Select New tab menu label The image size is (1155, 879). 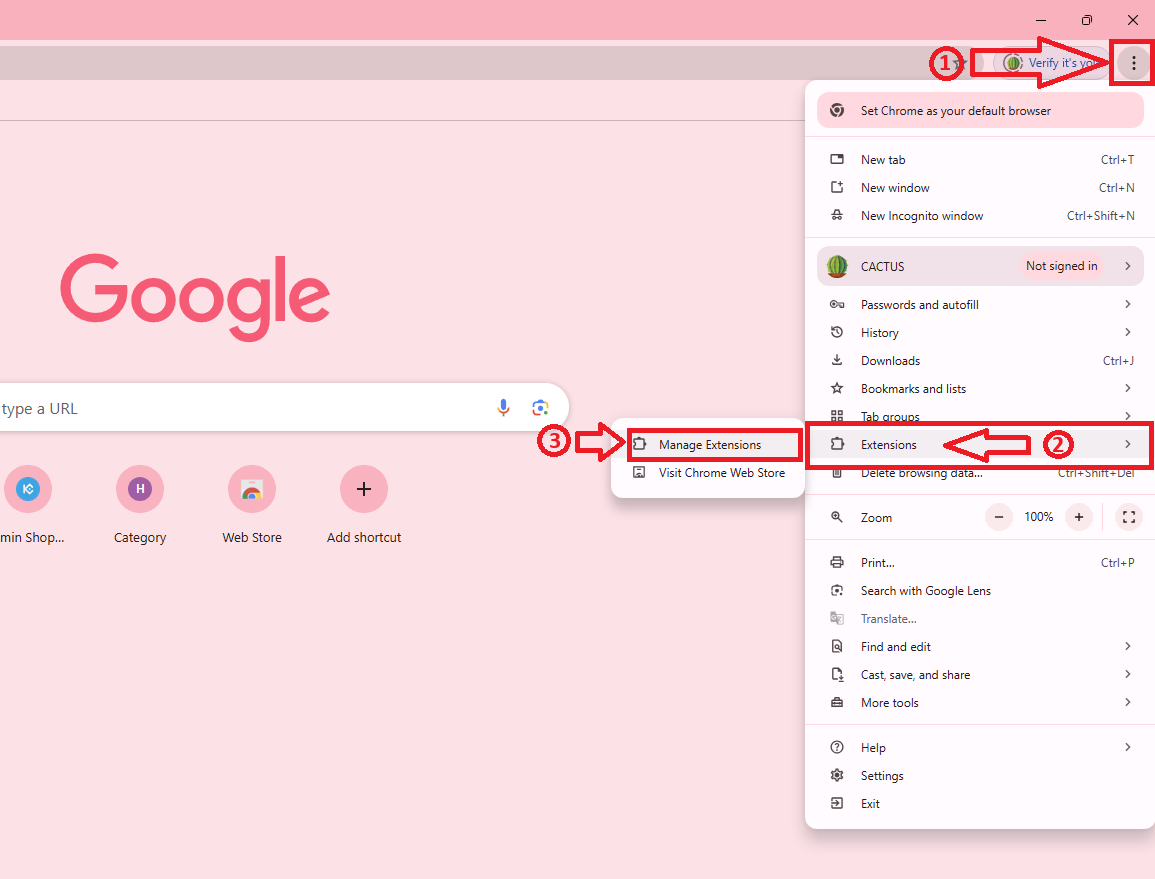[882, 159]
